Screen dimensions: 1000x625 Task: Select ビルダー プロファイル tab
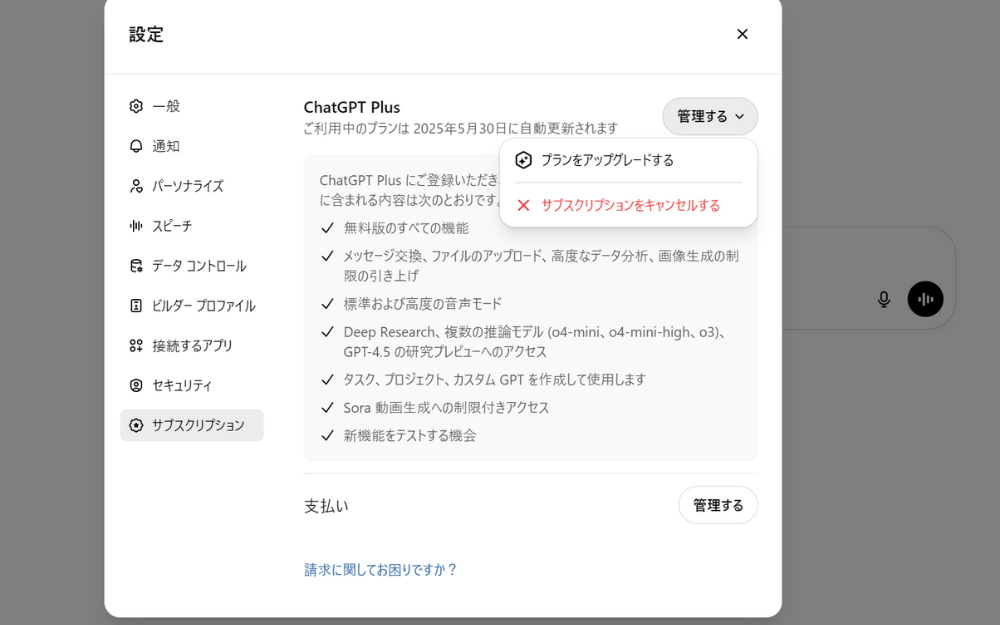[x=192, y=305]
